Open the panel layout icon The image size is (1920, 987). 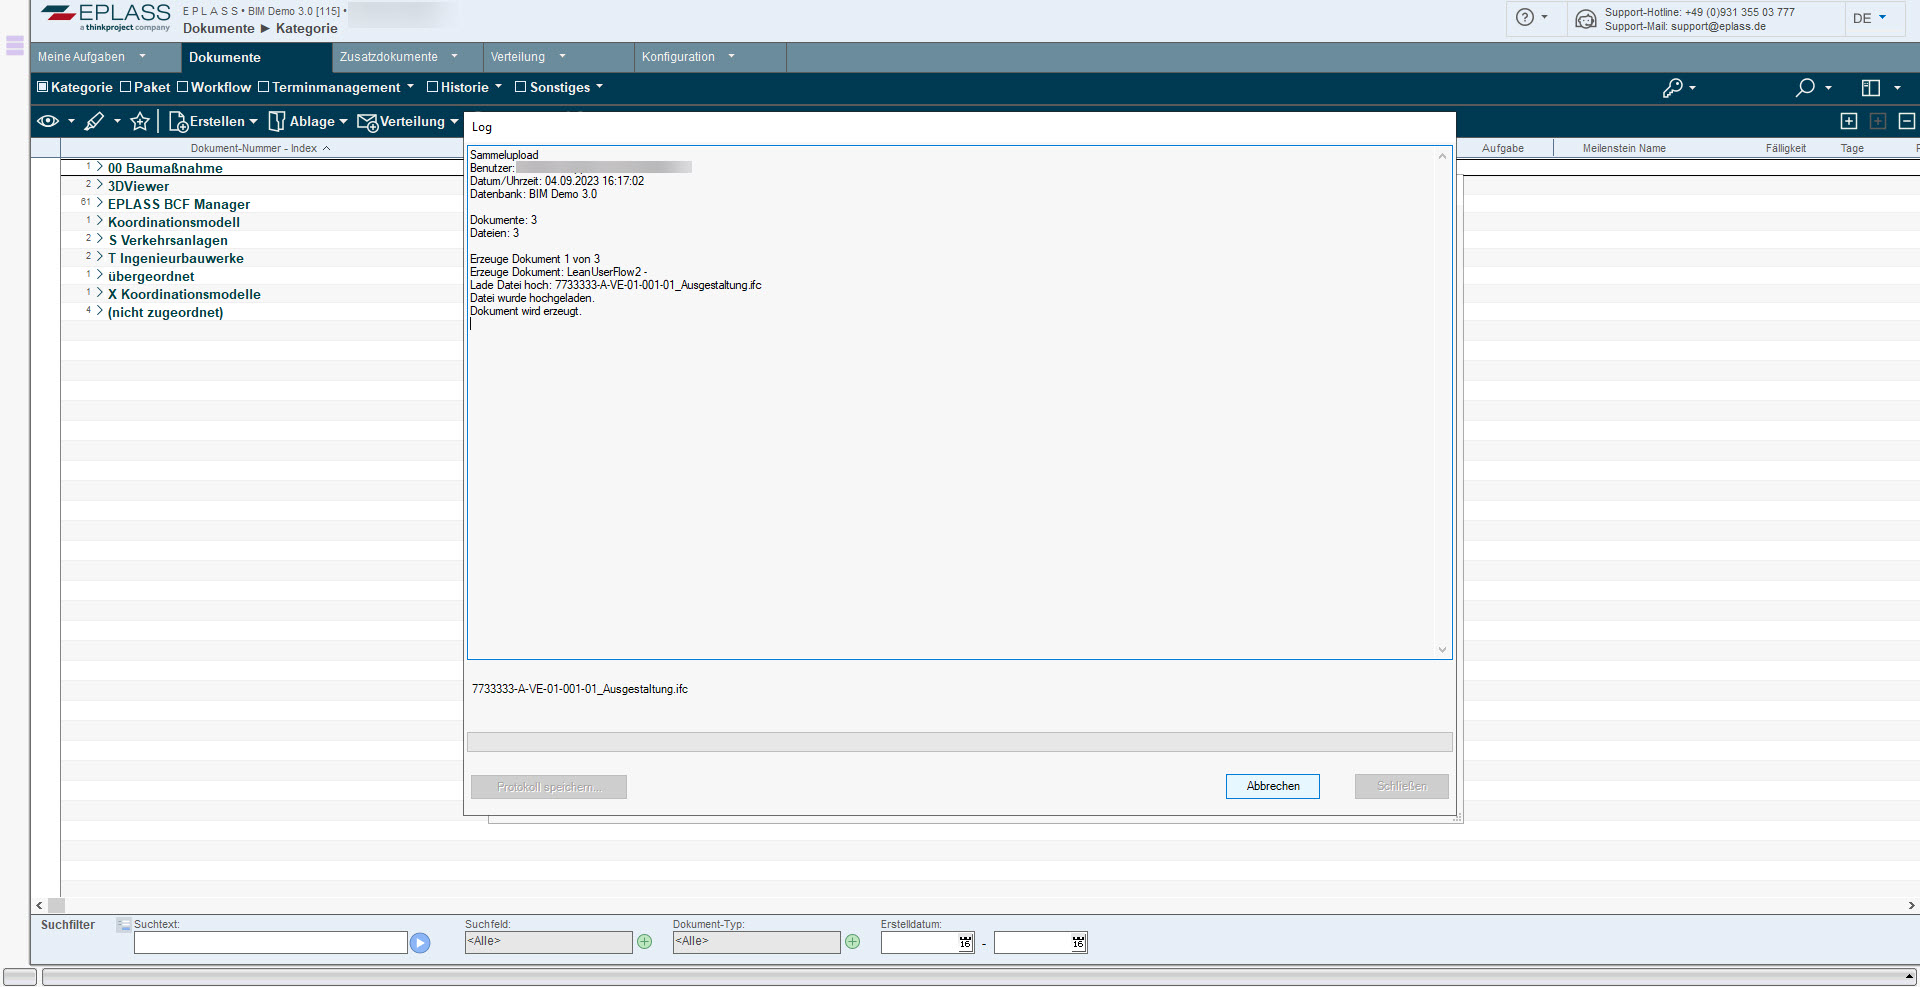point(1870,88)
